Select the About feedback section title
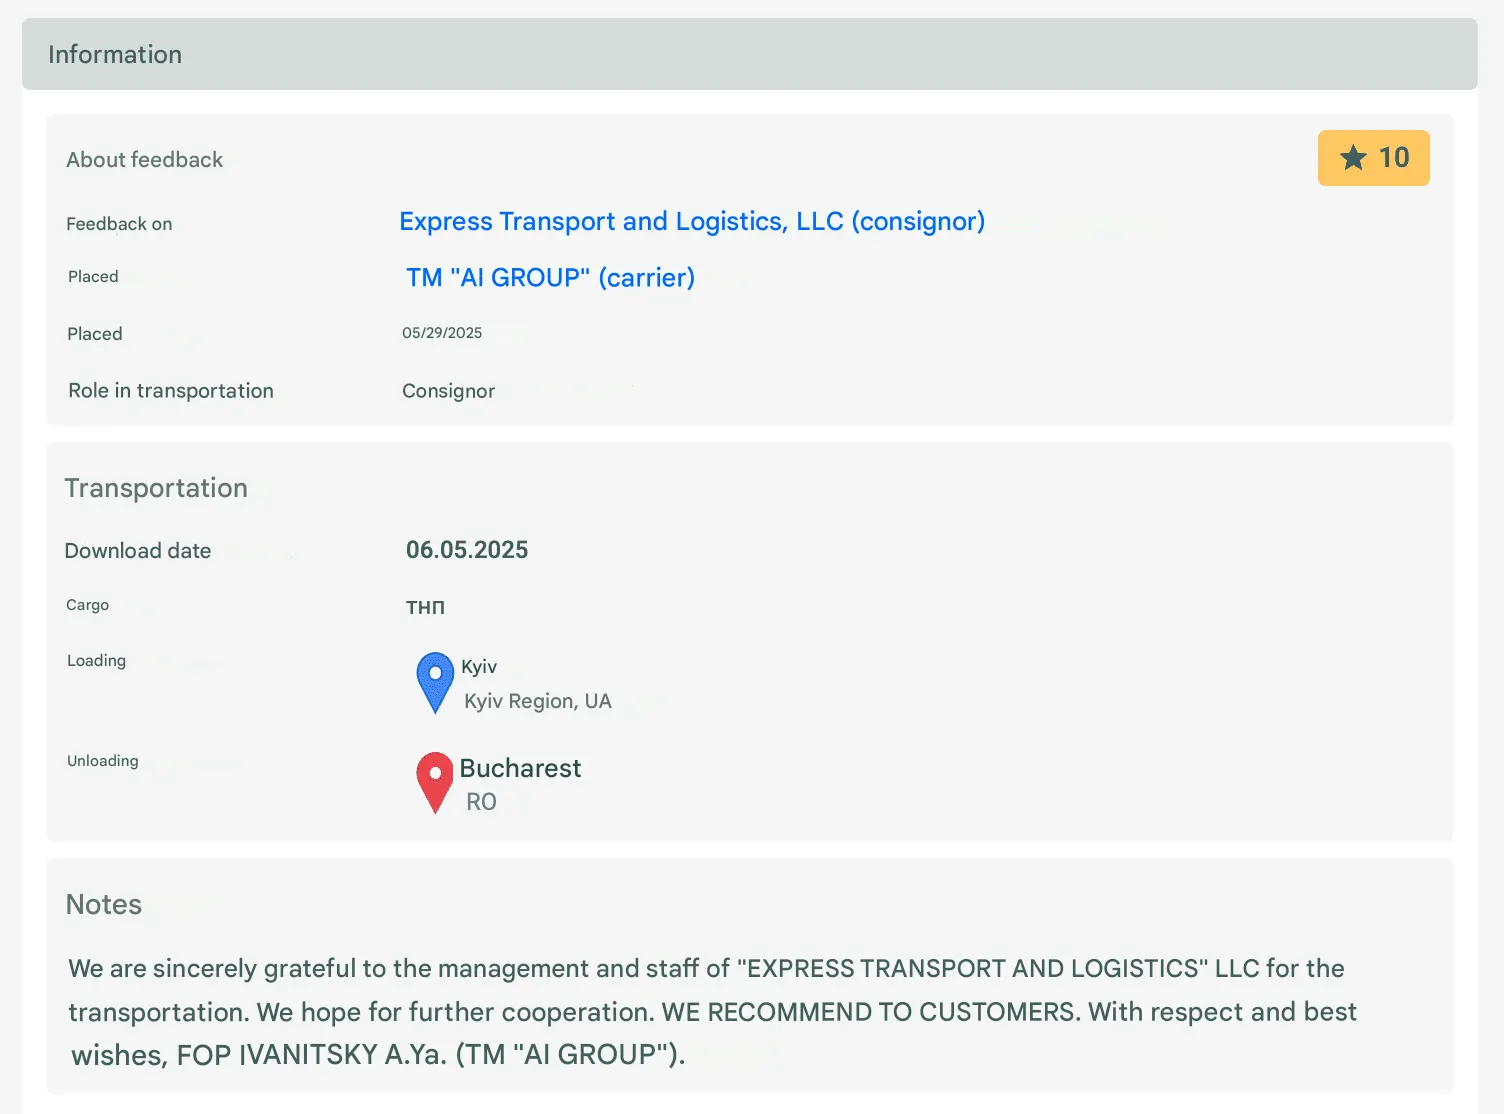Viewport: 1504px width, 1114px height. 145,160
